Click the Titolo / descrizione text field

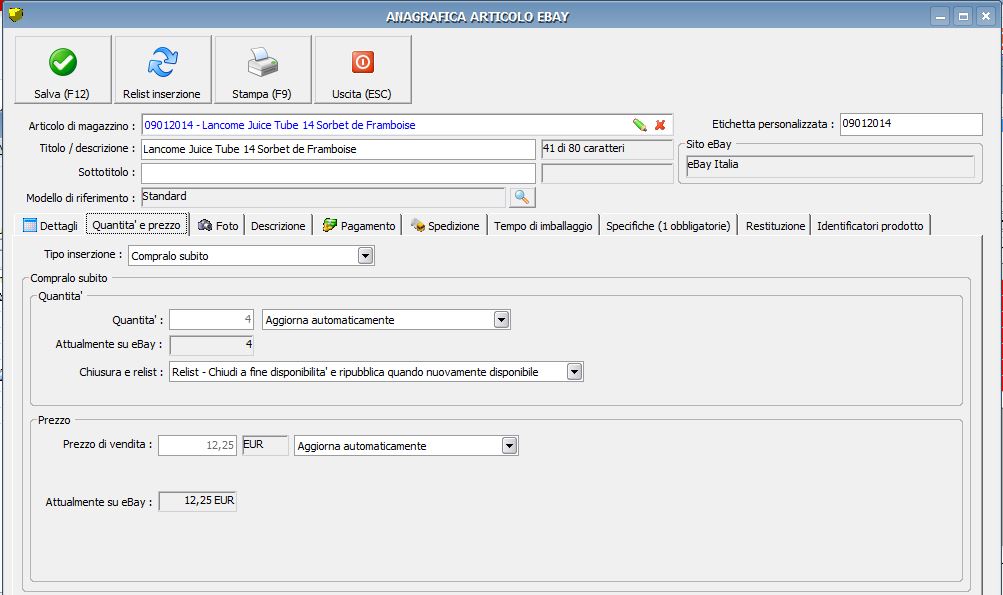338,149
